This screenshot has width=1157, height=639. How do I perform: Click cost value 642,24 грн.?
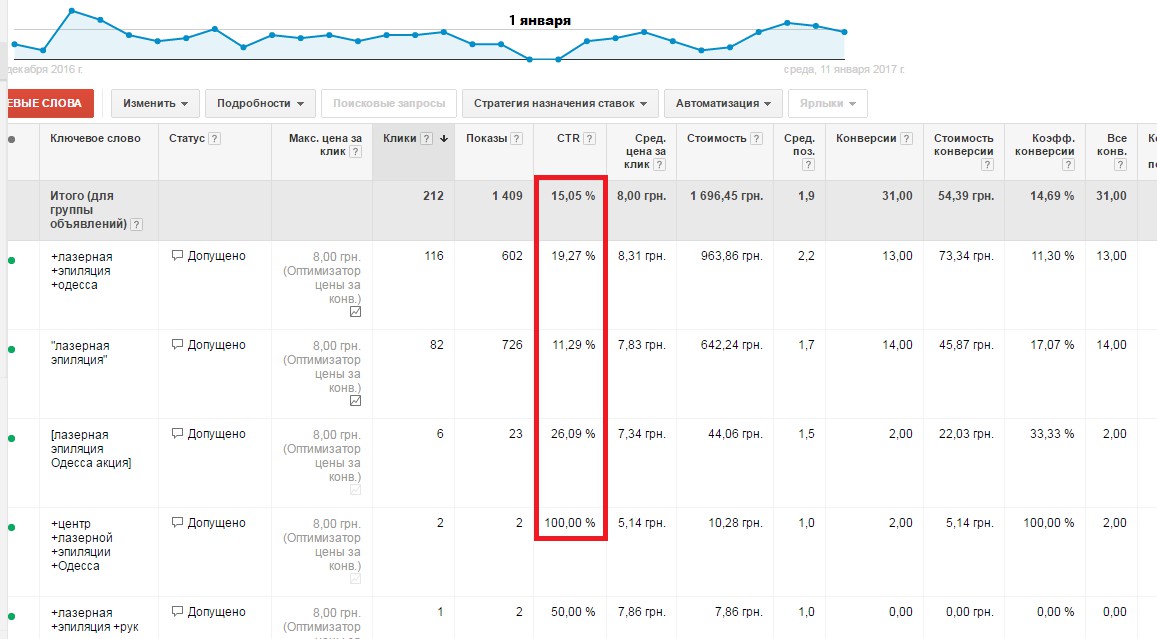click(731, 345)
